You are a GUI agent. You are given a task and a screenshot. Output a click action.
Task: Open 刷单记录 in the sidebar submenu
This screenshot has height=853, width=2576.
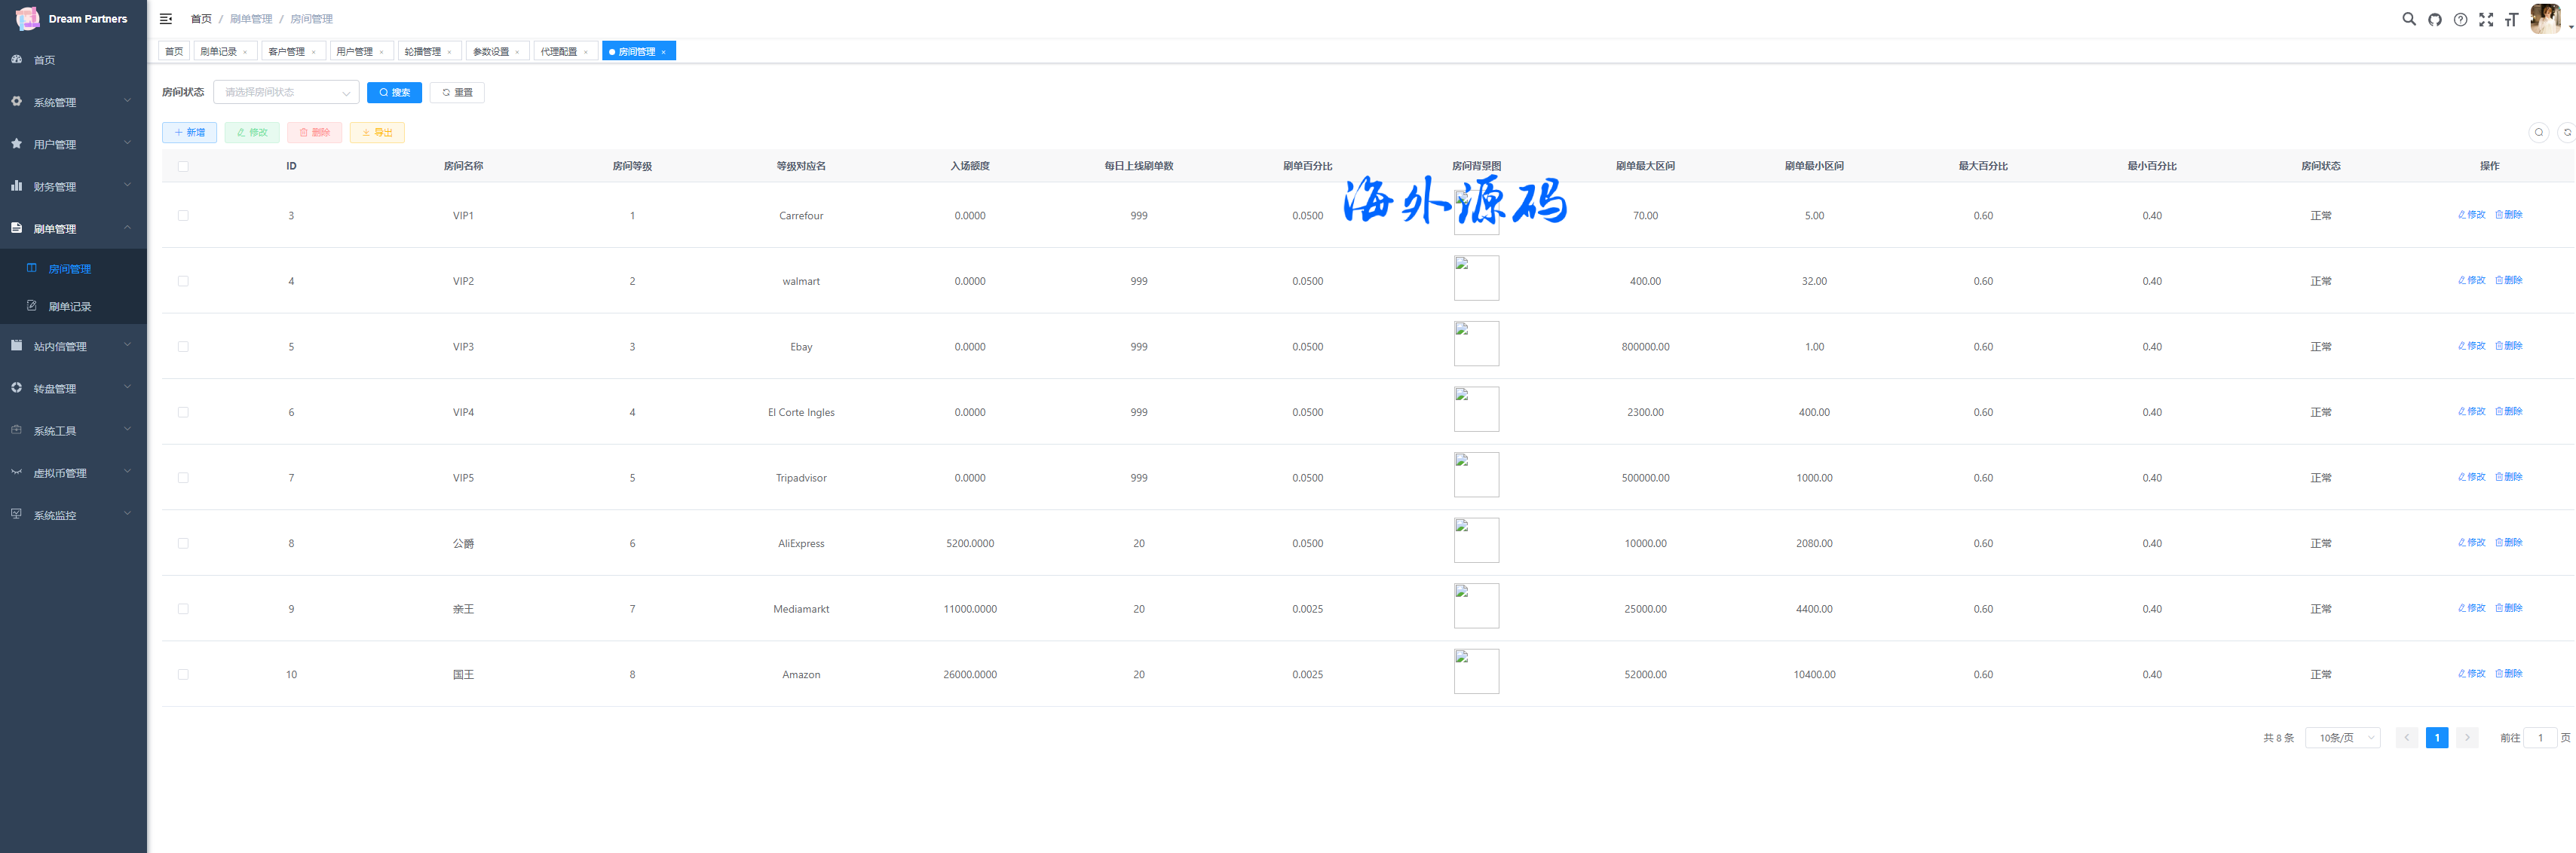[70, 306]
